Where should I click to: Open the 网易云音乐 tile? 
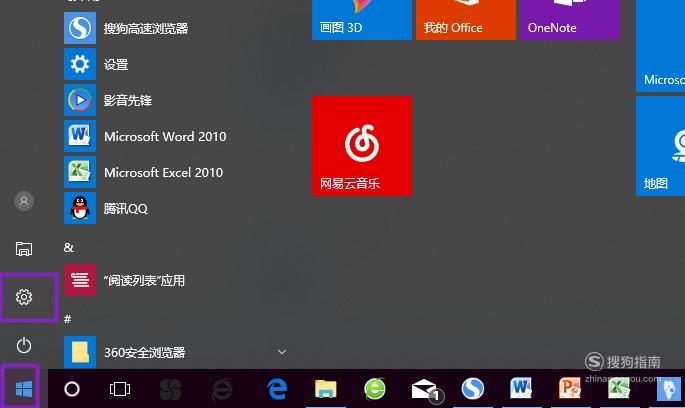[362, 146]
